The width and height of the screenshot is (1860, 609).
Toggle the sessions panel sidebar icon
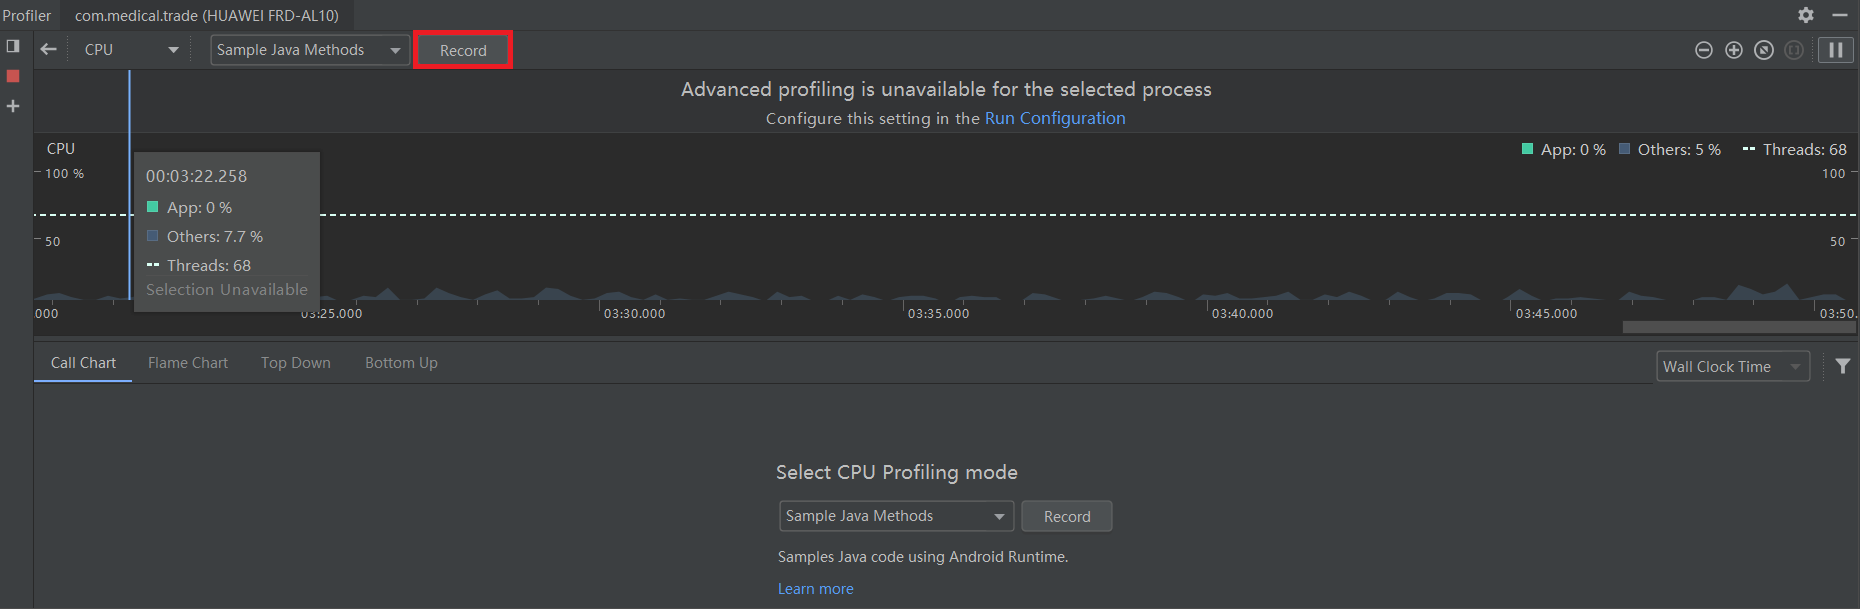13,46
